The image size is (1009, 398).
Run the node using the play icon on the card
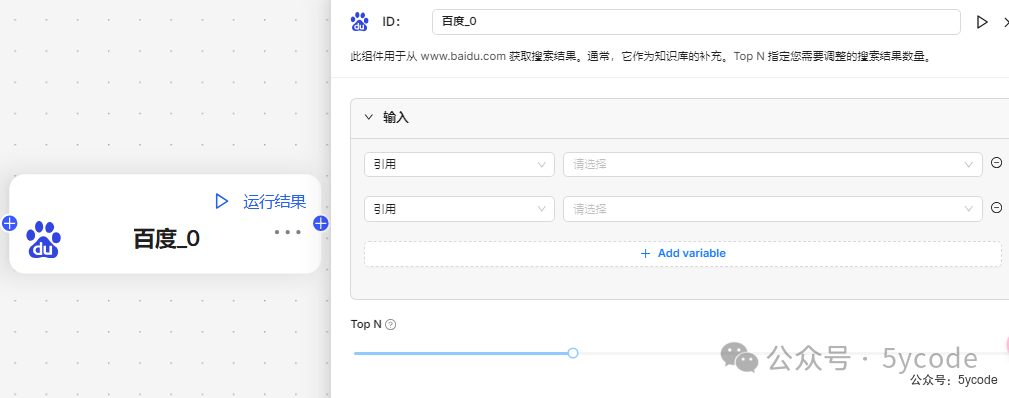[x=221, y=202]
